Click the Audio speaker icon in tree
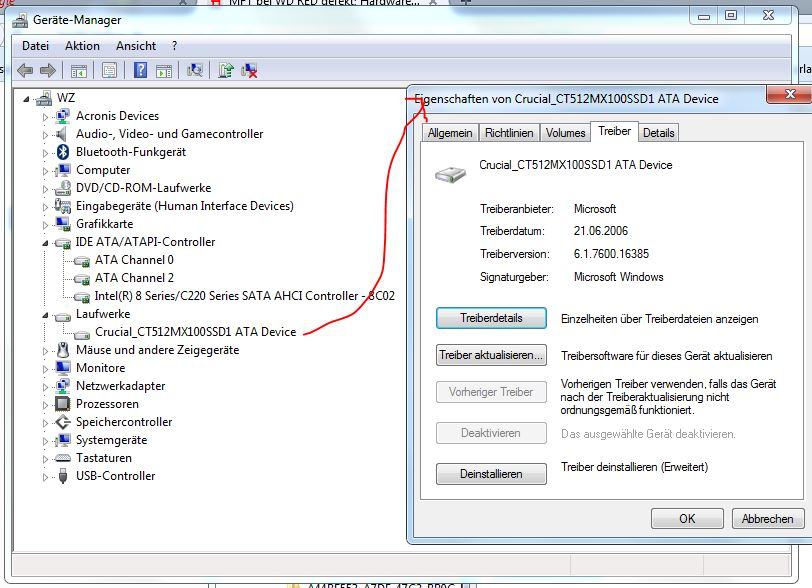This screenshot has height=588, width=812. tap(62, 134)
